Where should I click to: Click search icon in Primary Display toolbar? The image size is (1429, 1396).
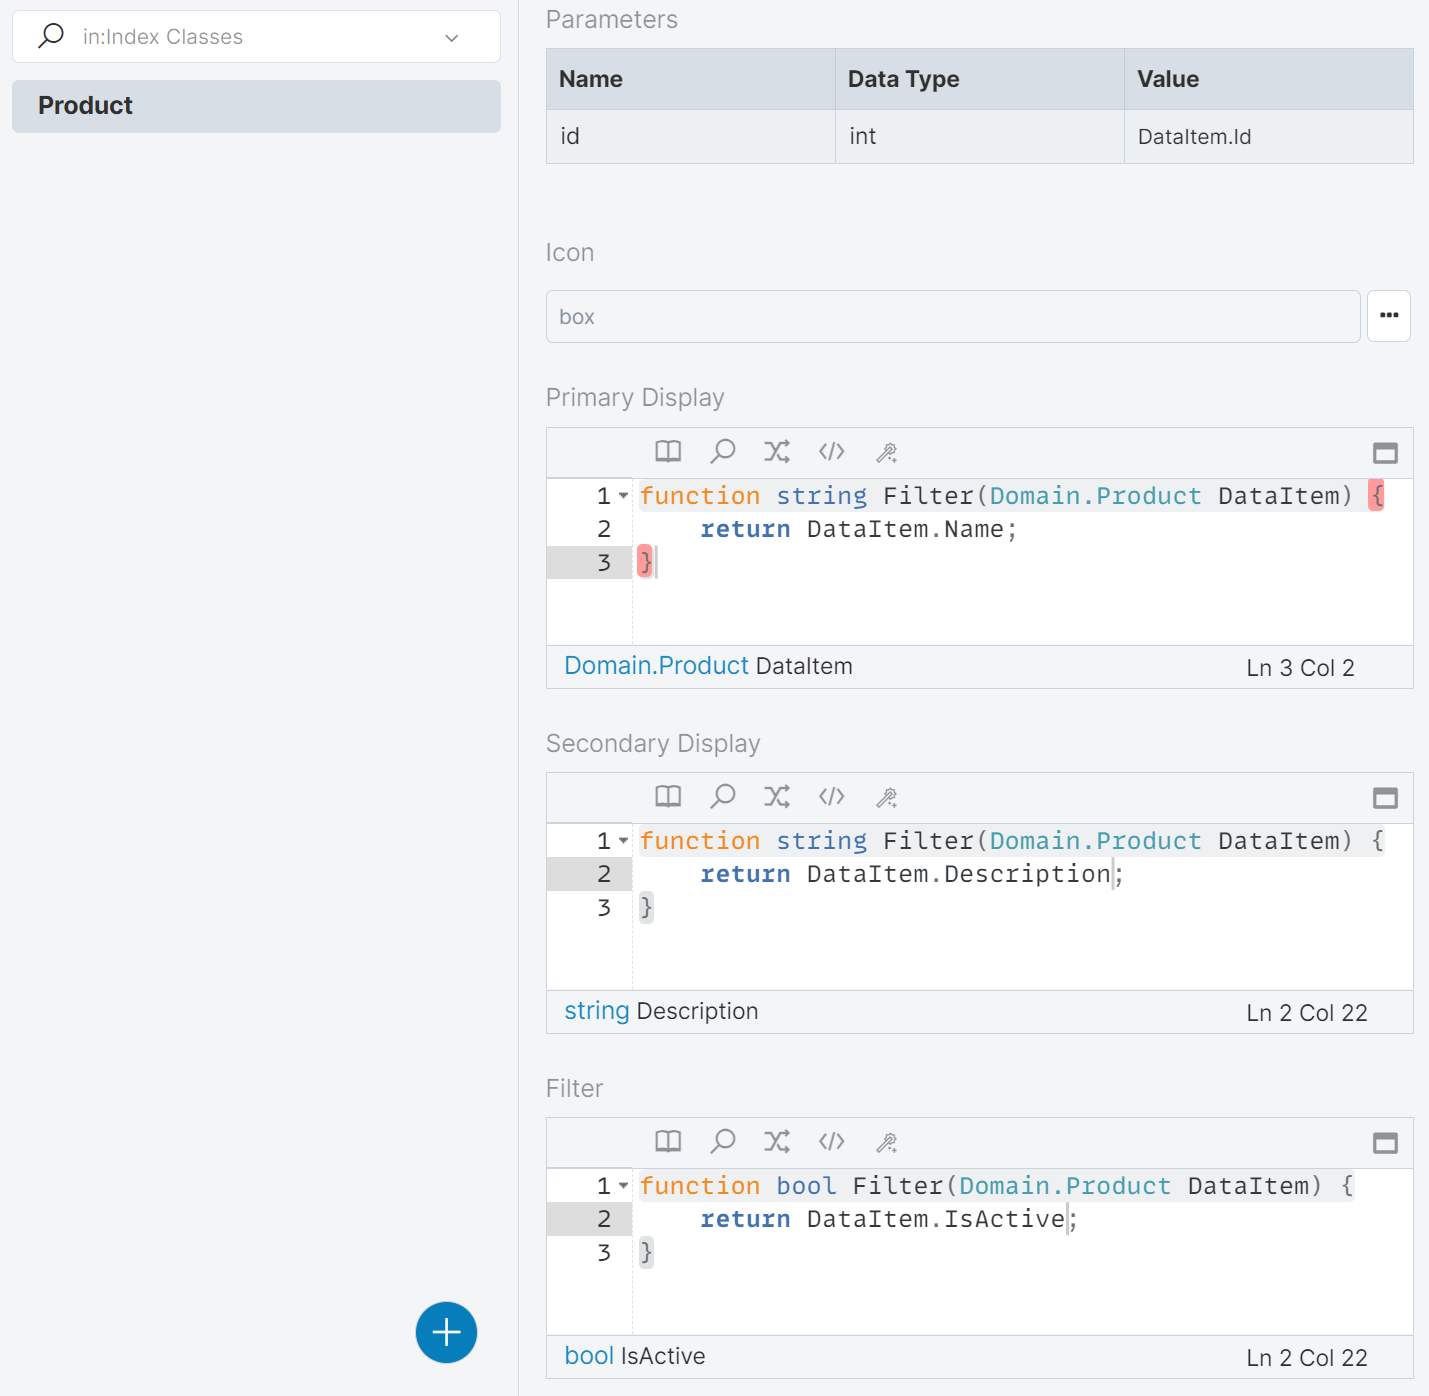(x=722, y=452)
